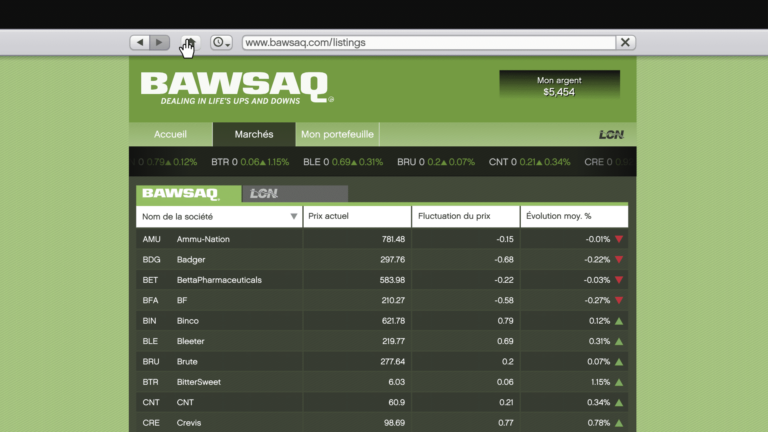Click the Mon argent balance box

559,85
